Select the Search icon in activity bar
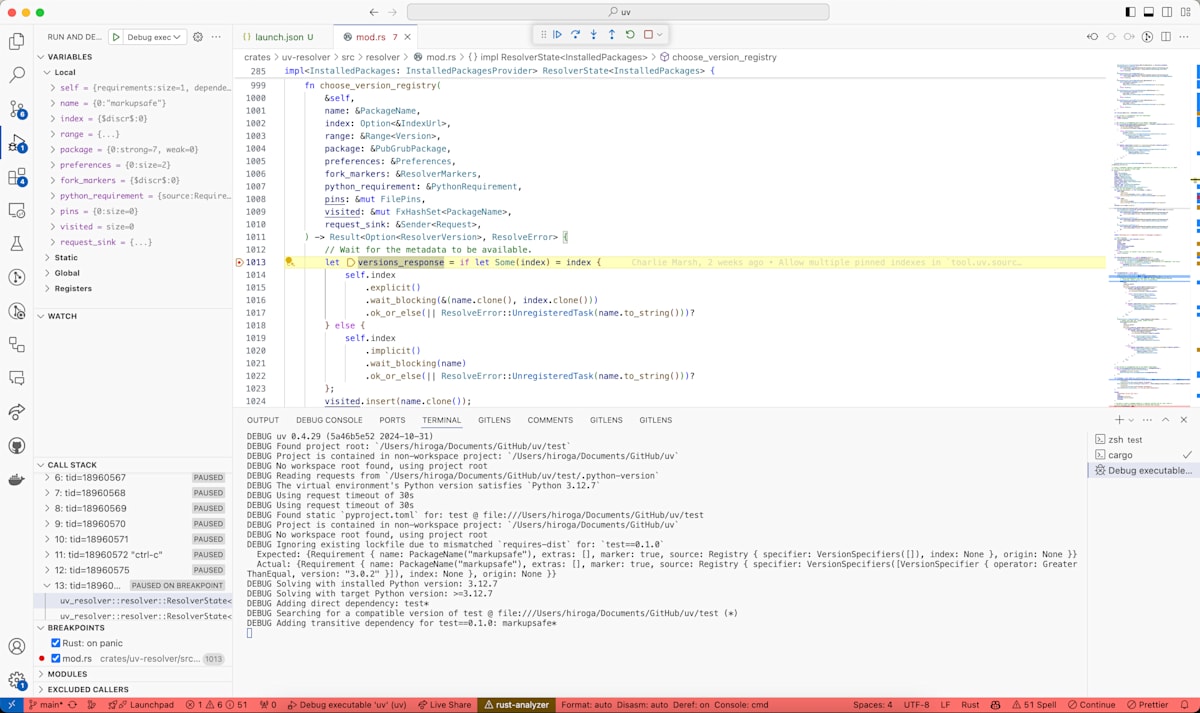This screenshot has height=713, width=1200. [15, 74]
